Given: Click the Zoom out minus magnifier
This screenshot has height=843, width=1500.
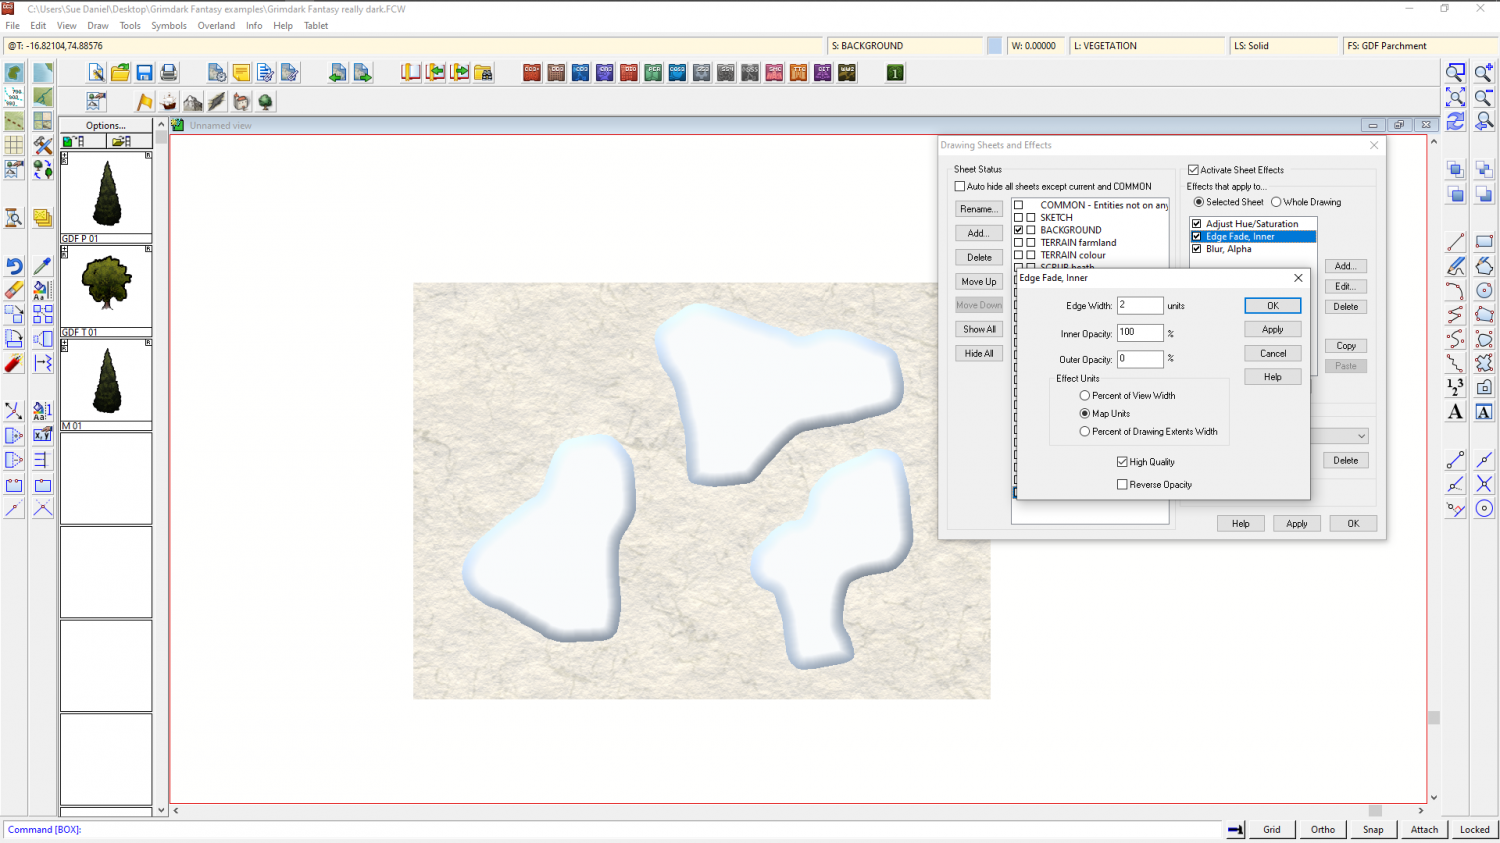Looking at the screenshot, I should pyautogui.click(x=1484, y=97).
